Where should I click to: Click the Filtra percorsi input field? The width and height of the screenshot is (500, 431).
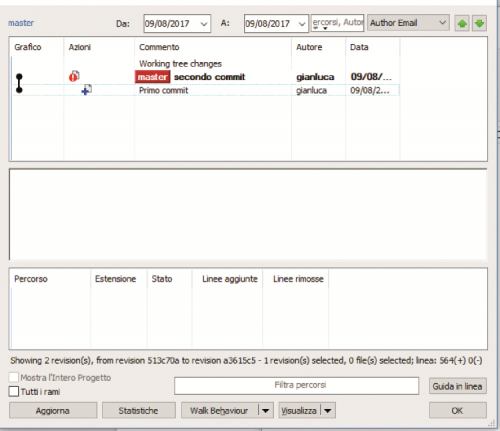coord(296,386)
